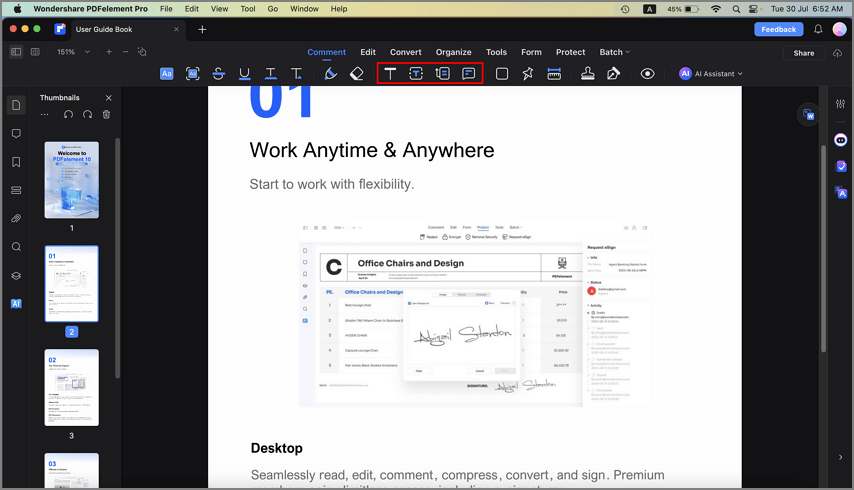This screenshot has width=854, height=490.
Task: Select the Area Highlight tool
Action: coord(192,74)
